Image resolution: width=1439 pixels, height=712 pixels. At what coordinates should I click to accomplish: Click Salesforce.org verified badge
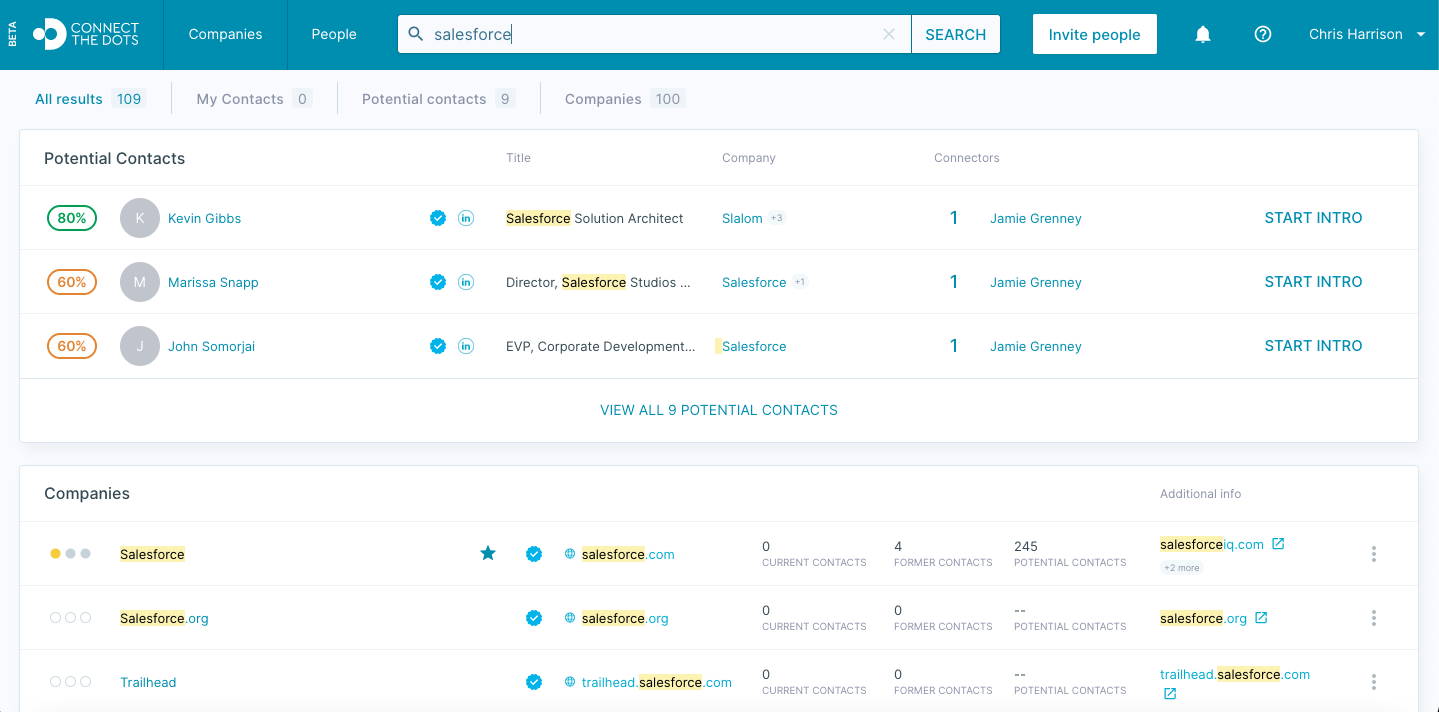tap(534, 618)
